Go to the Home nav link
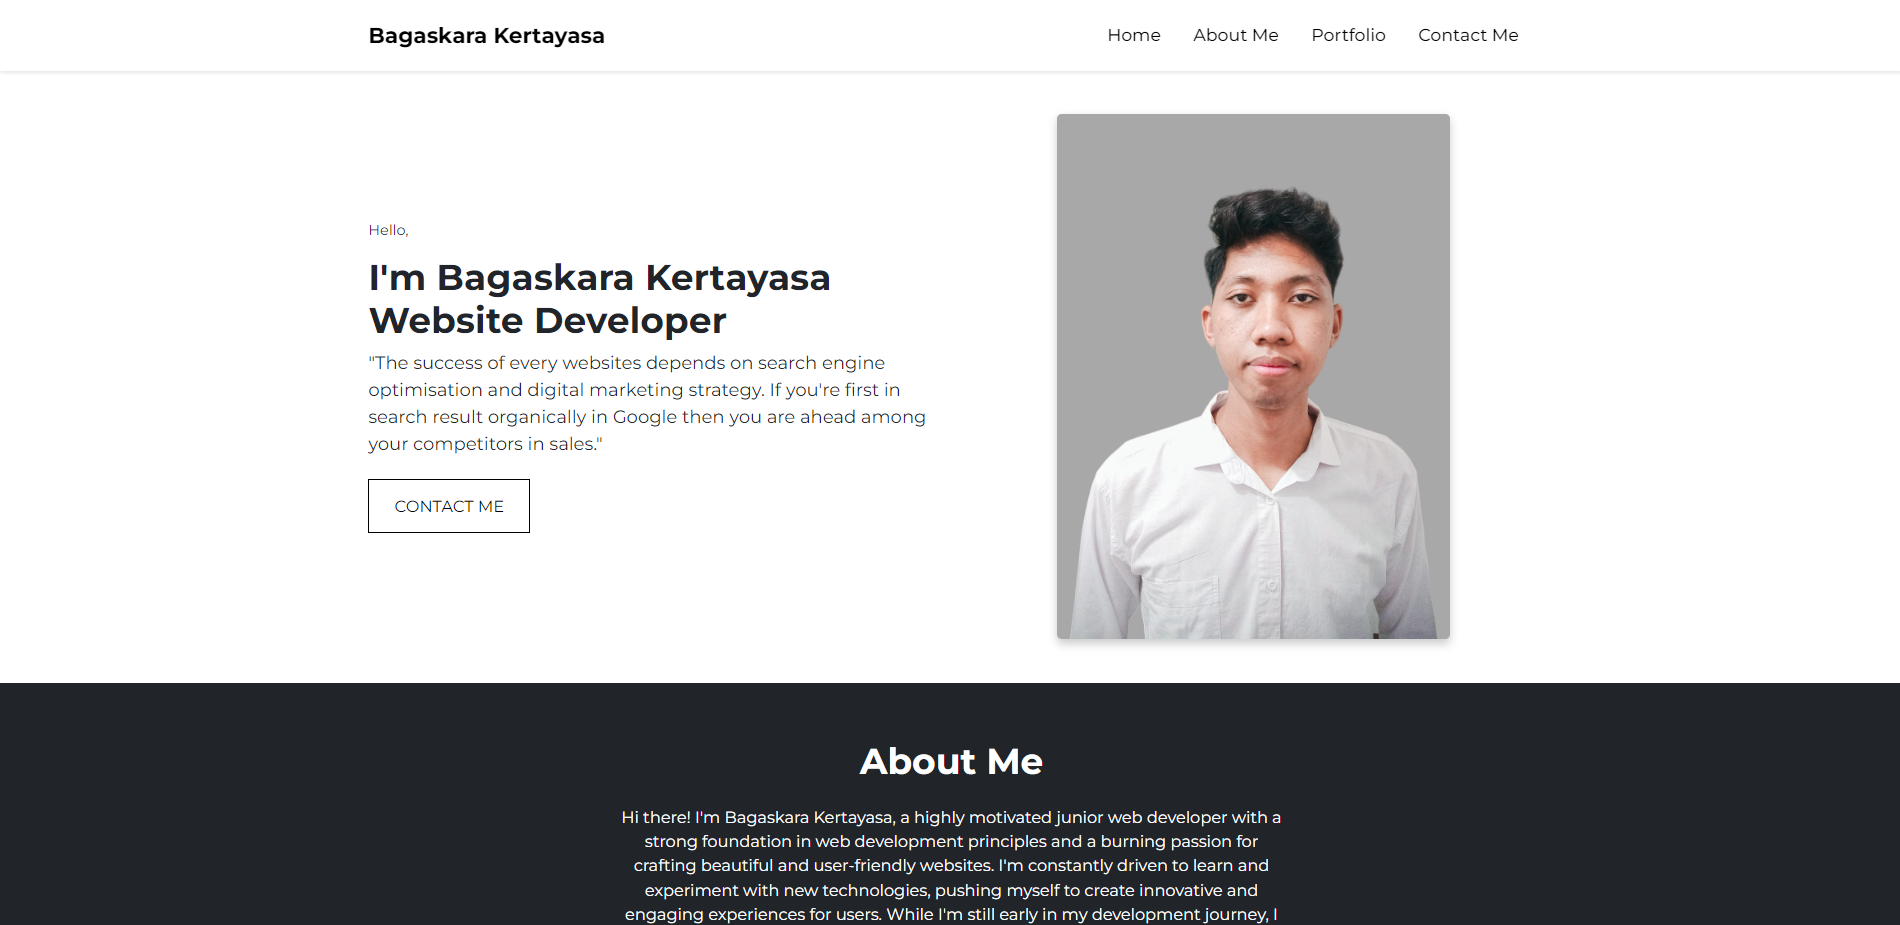This screenshot has height=925, width=1900. [x=1134, y=35]
